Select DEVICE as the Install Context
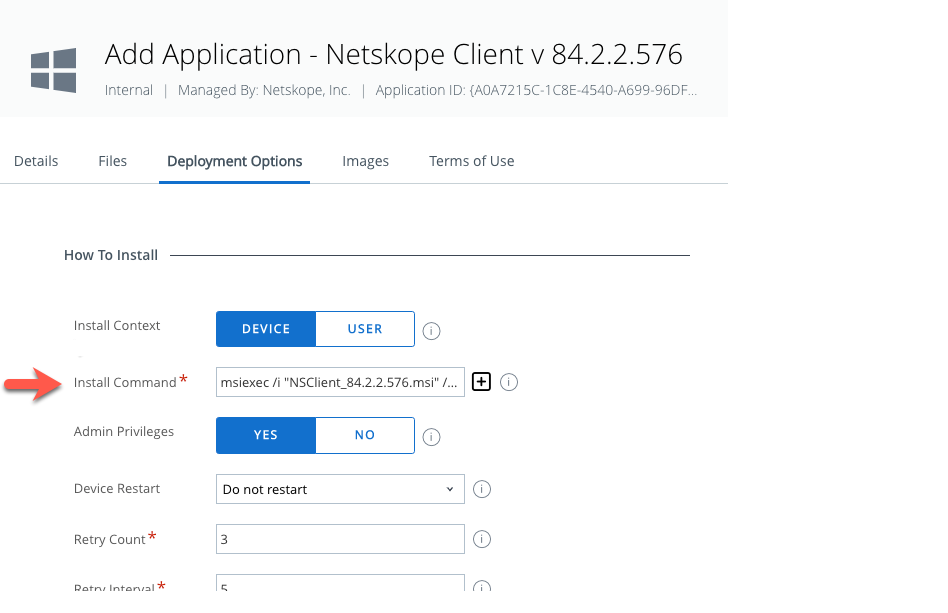 click(265, 329)
